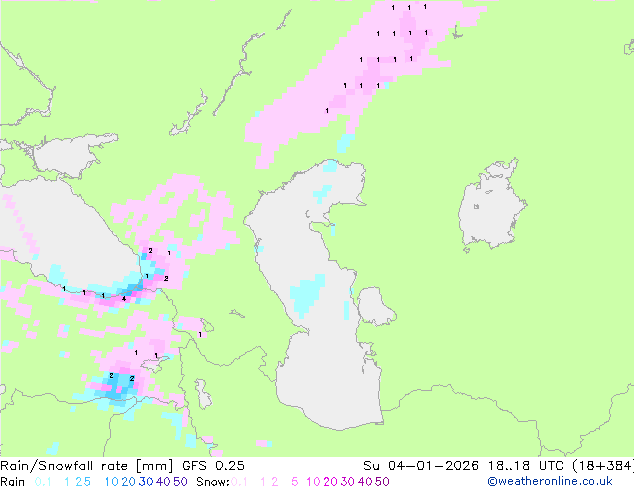Select the "GFS 0.25" model label

coord(213,466)
